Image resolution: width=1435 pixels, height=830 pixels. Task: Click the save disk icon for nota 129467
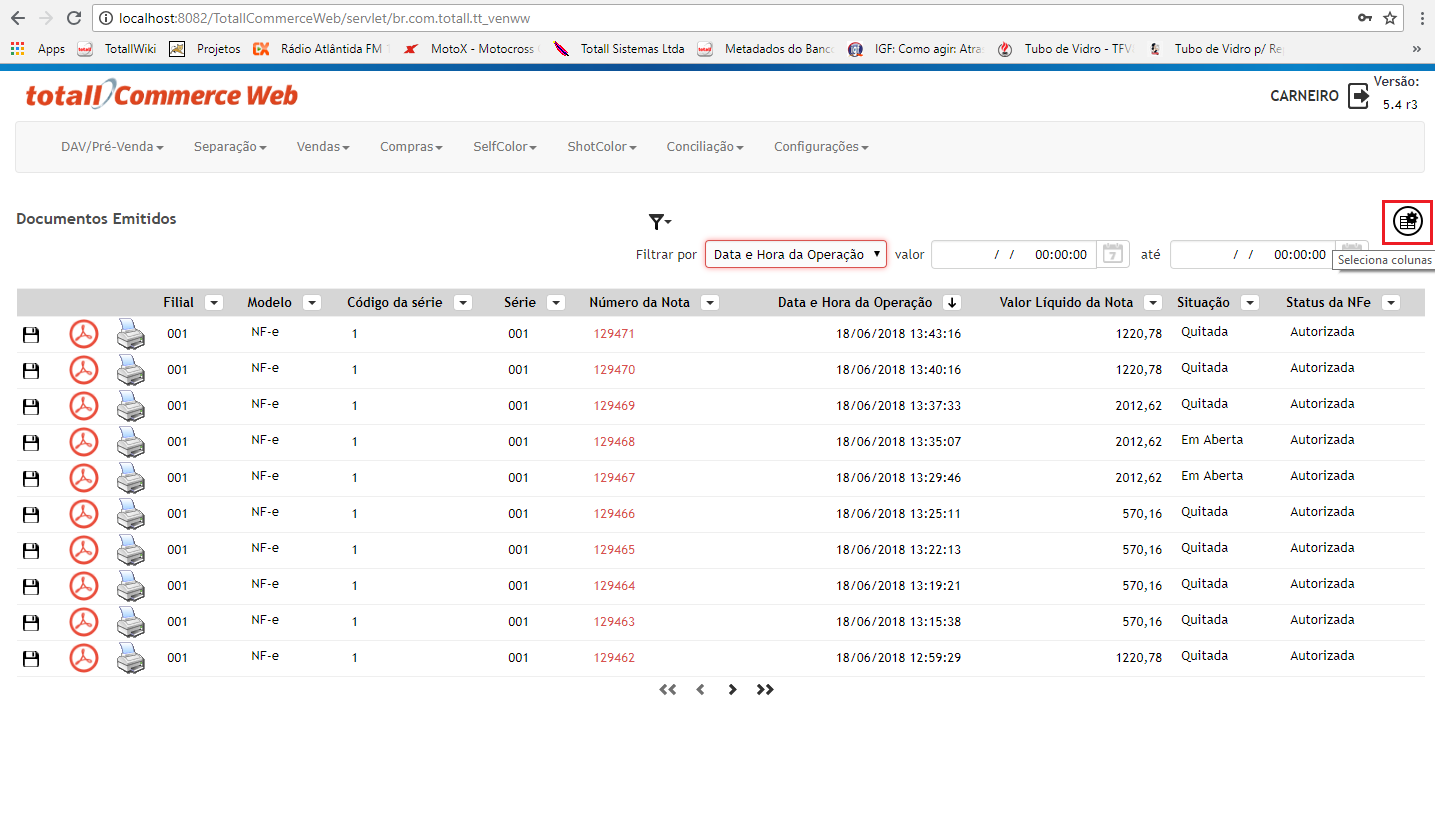(30, 478)
